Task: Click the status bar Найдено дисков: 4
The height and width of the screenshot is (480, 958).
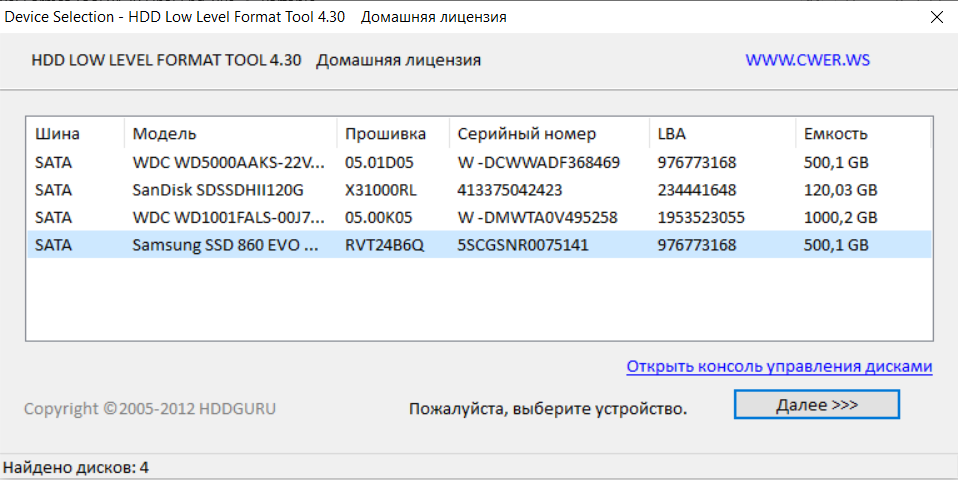Action: pos(76,468)
